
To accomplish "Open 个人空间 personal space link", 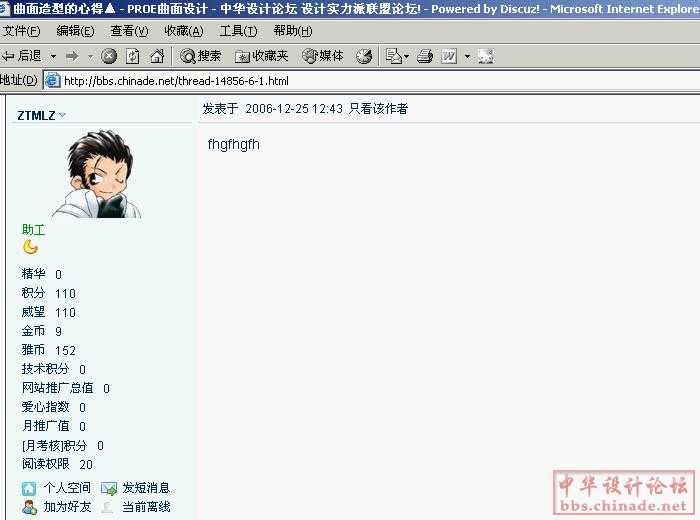I will click(66, 488).
